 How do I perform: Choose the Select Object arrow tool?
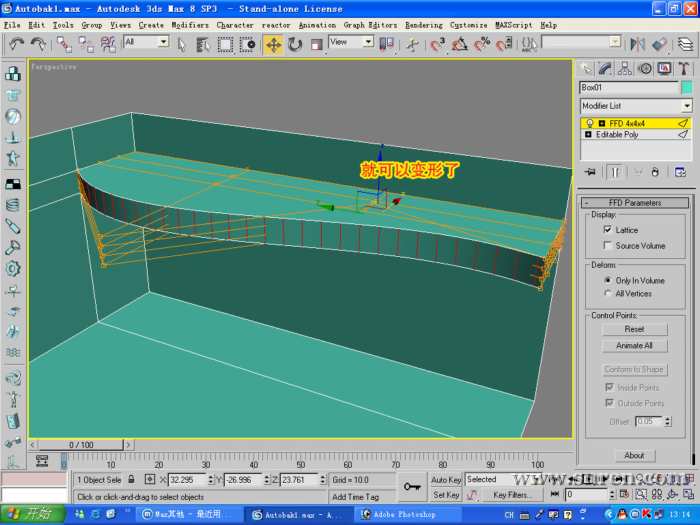pyautogui.click(x=181, y=44)
